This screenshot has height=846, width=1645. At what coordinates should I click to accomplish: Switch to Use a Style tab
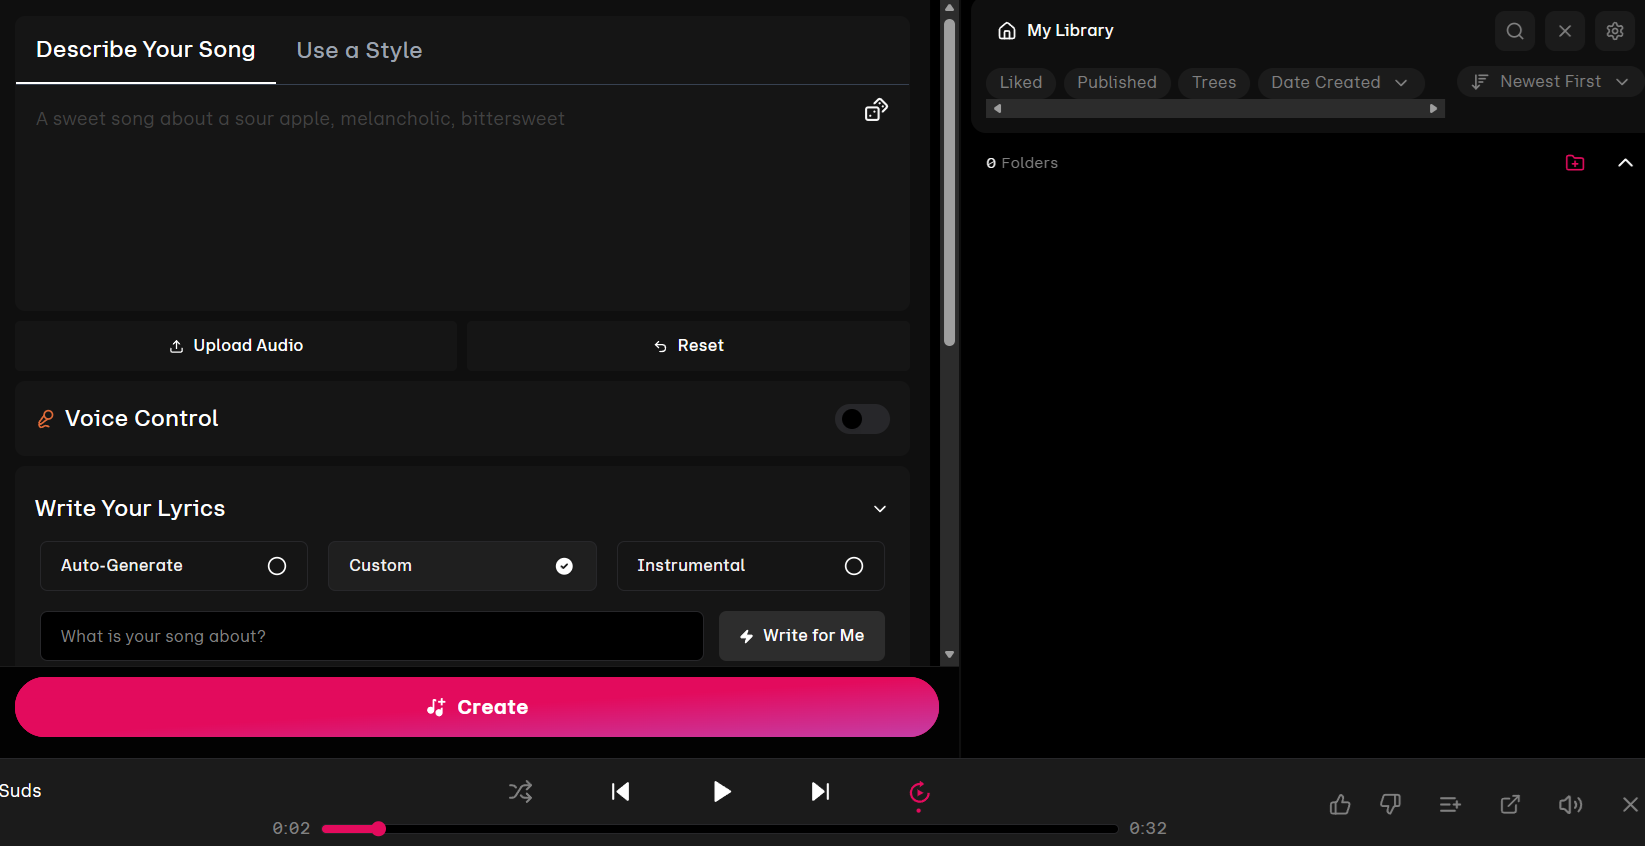tap(359, 50)
